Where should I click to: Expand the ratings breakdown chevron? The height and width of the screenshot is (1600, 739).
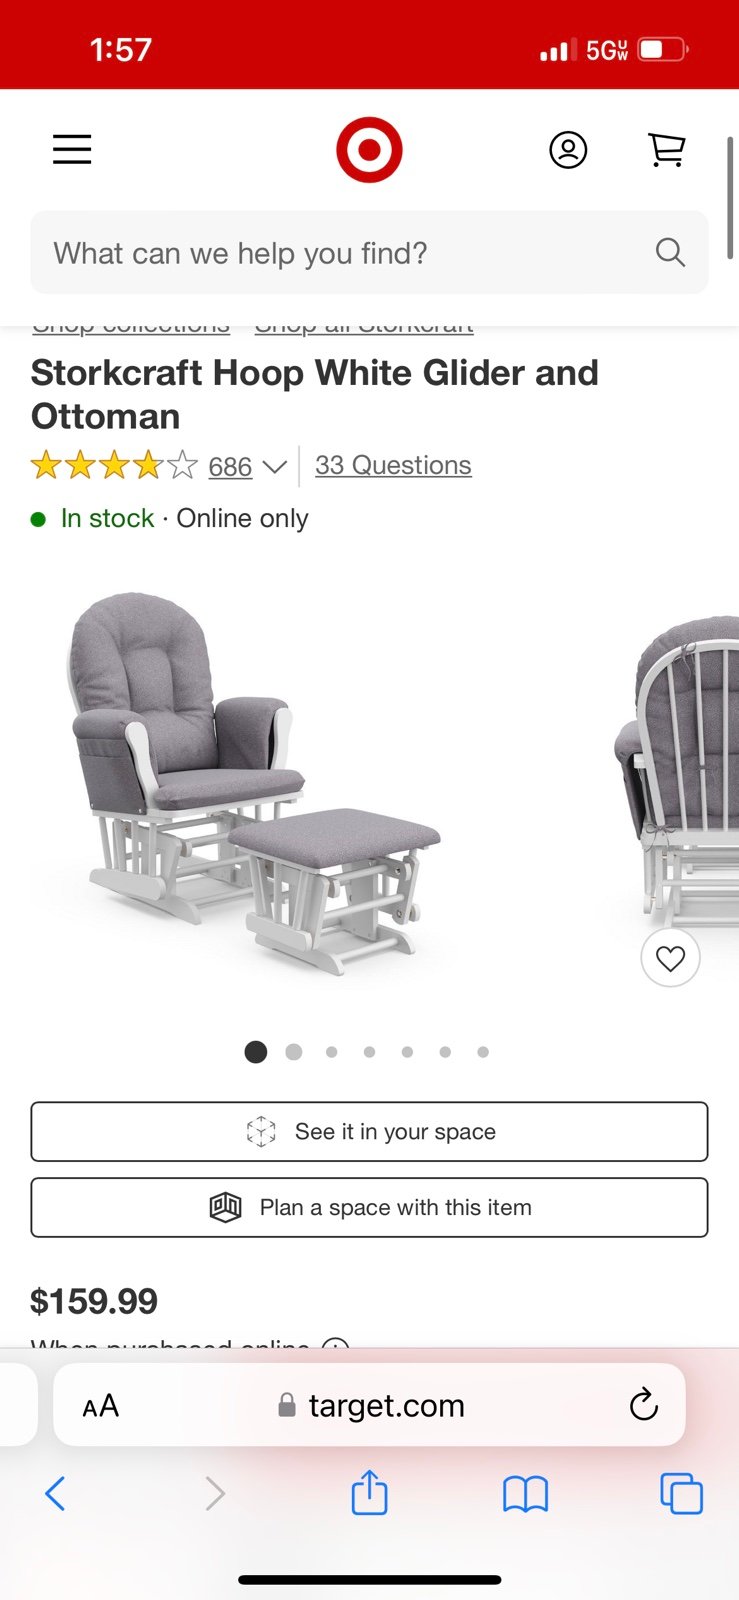point(274,467)
